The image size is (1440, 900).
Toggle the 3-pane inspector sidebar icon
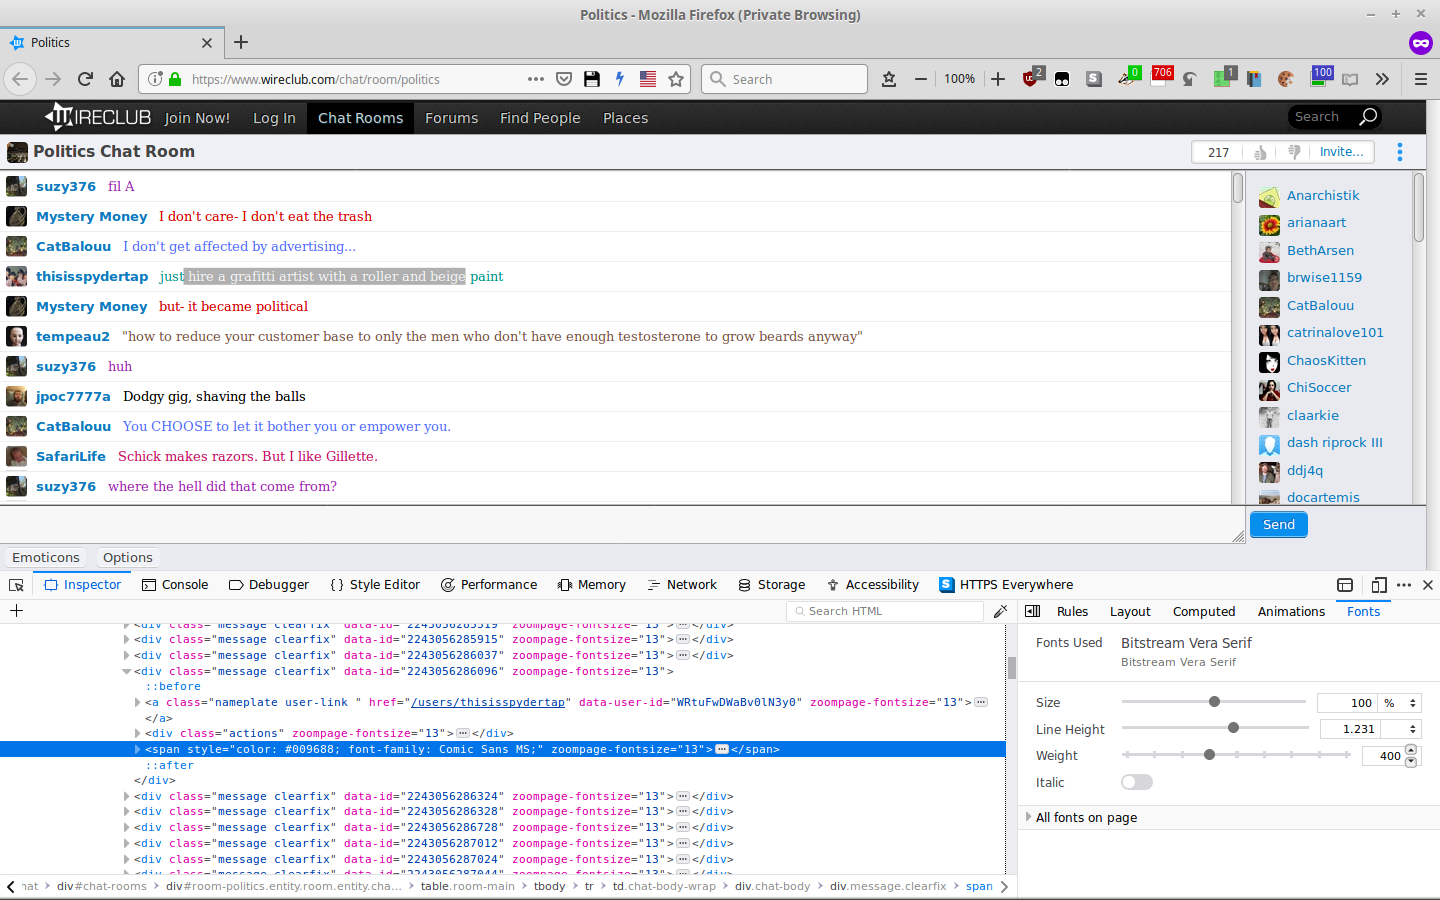tap(1033, 611)
